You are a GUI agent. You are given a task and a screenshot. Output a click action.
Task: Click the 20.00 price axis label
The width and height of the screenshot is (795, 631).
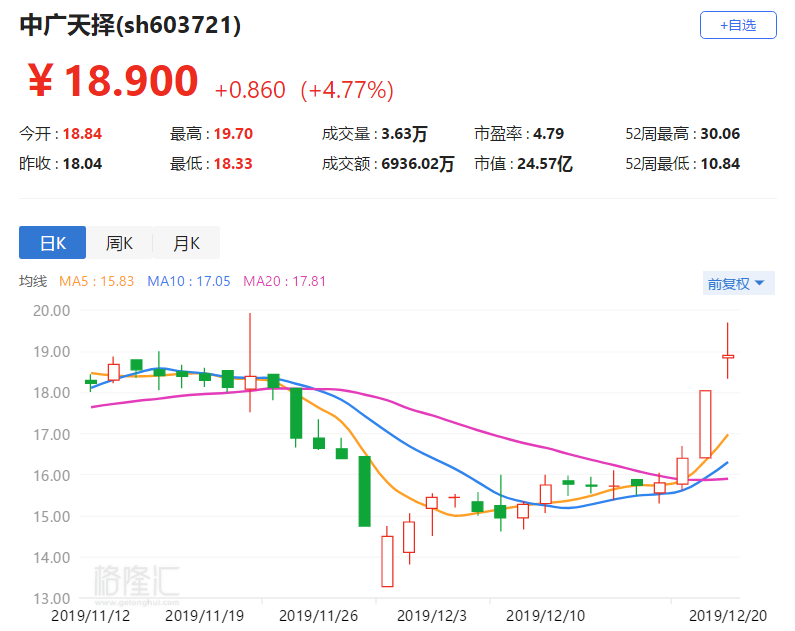point(52,311)
